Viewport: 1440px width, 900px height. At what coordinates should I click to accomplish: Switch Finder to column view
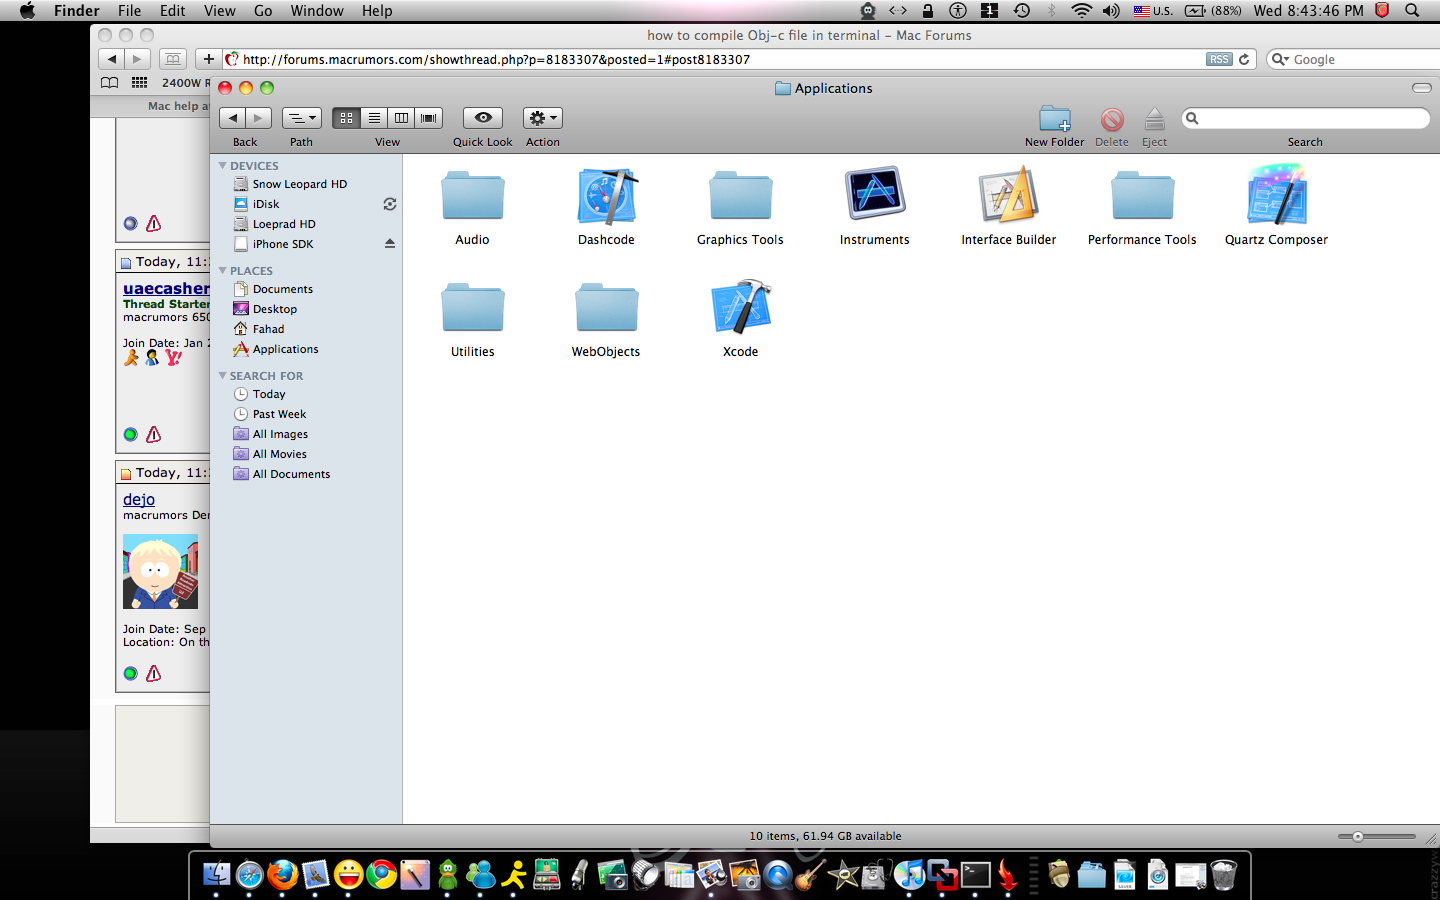(x=401, y=118)
